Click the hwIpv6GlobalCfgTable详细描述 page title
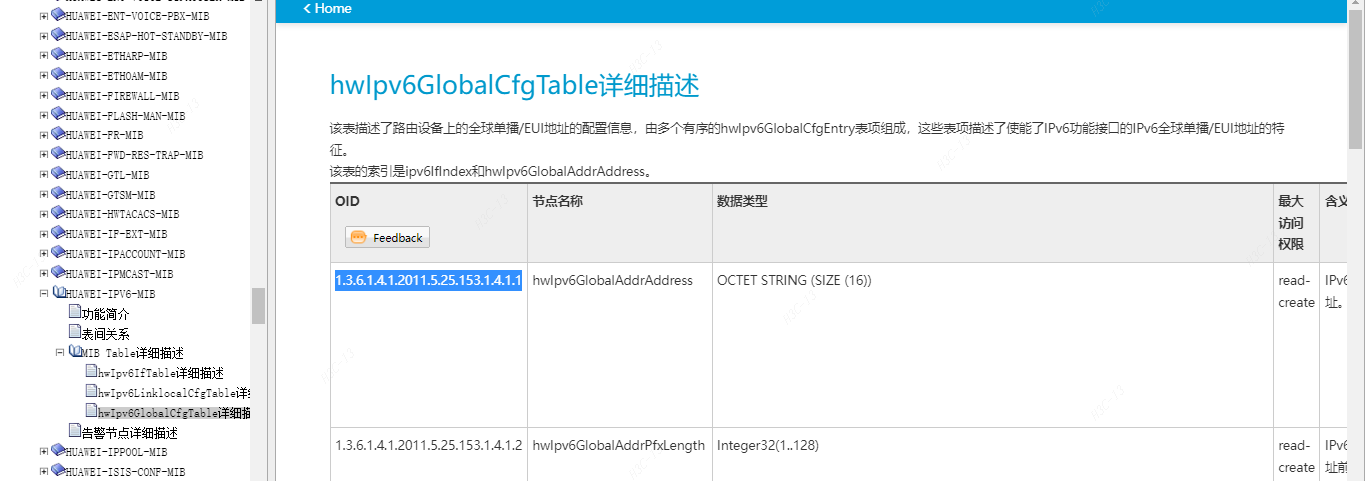 click(514, 86)
